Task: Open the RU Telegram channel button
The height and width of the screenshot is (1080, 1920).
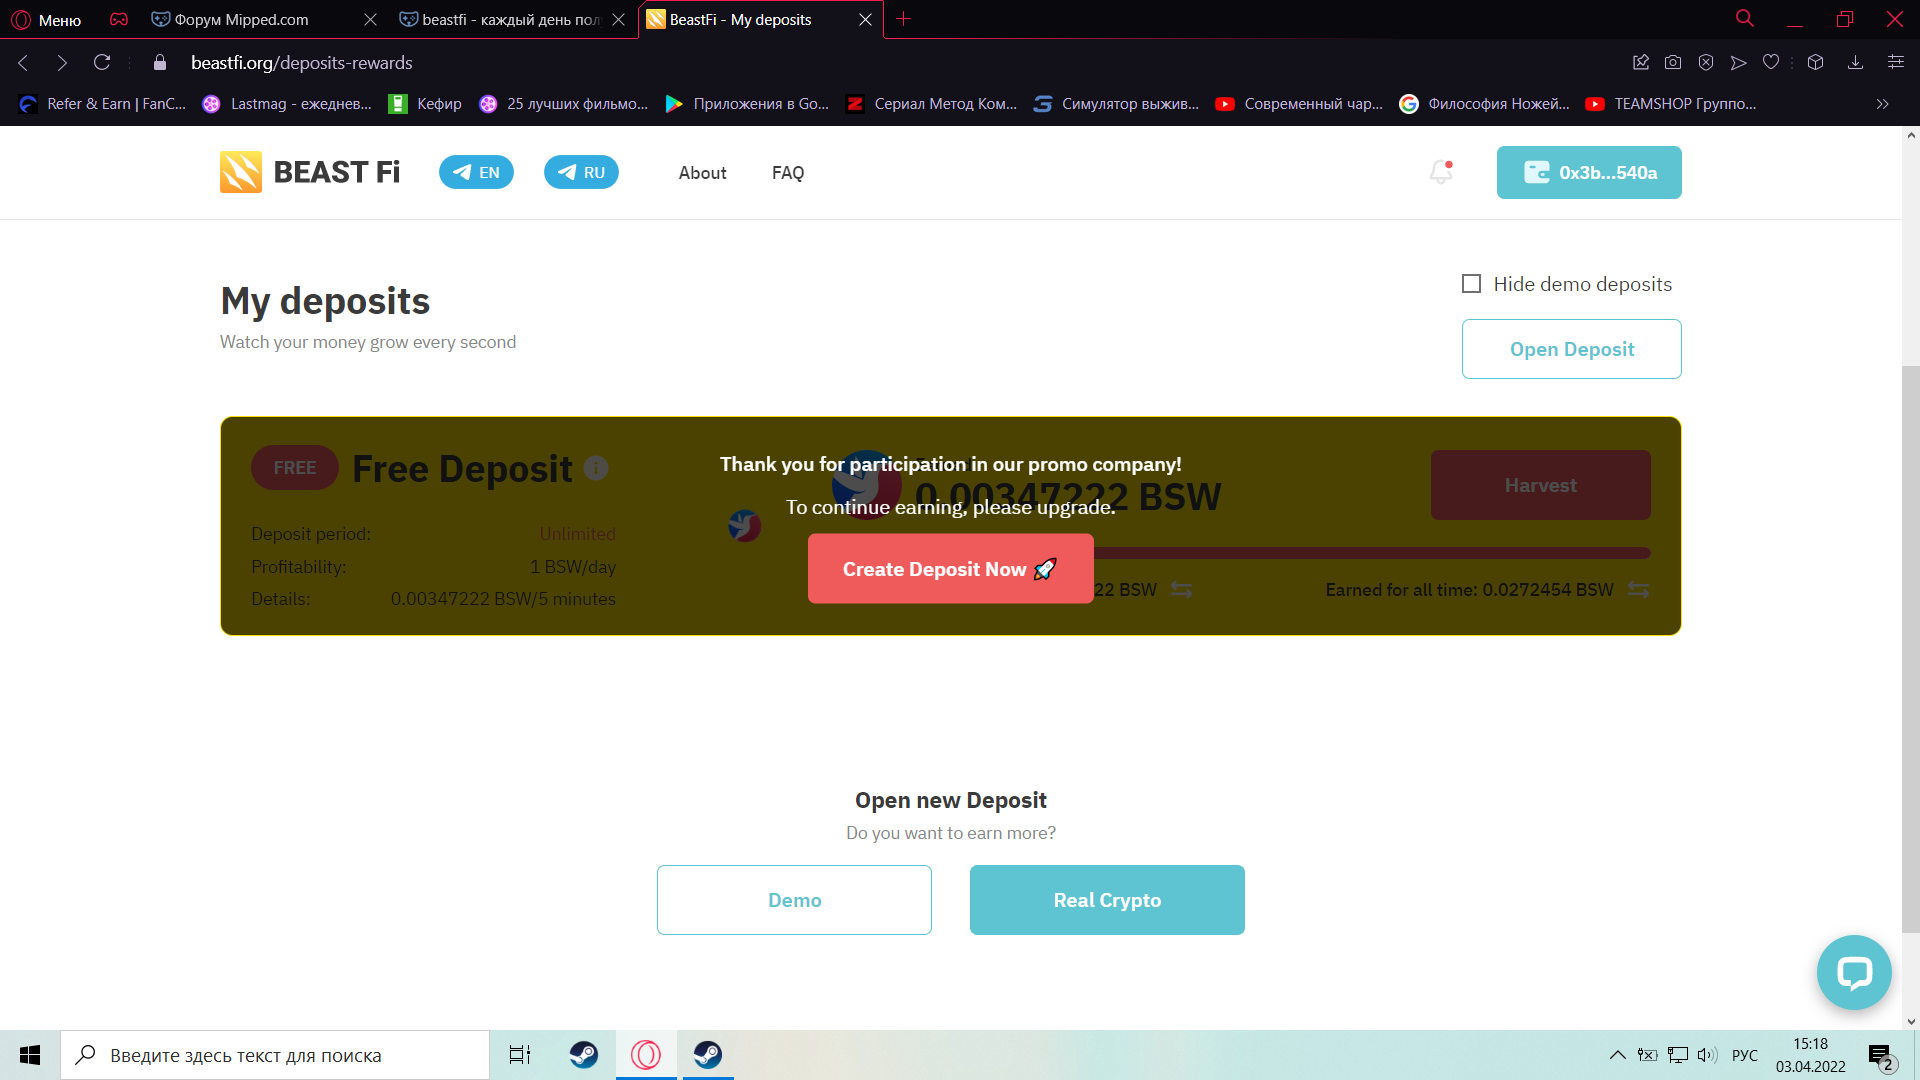Action: tap(581, 172)
